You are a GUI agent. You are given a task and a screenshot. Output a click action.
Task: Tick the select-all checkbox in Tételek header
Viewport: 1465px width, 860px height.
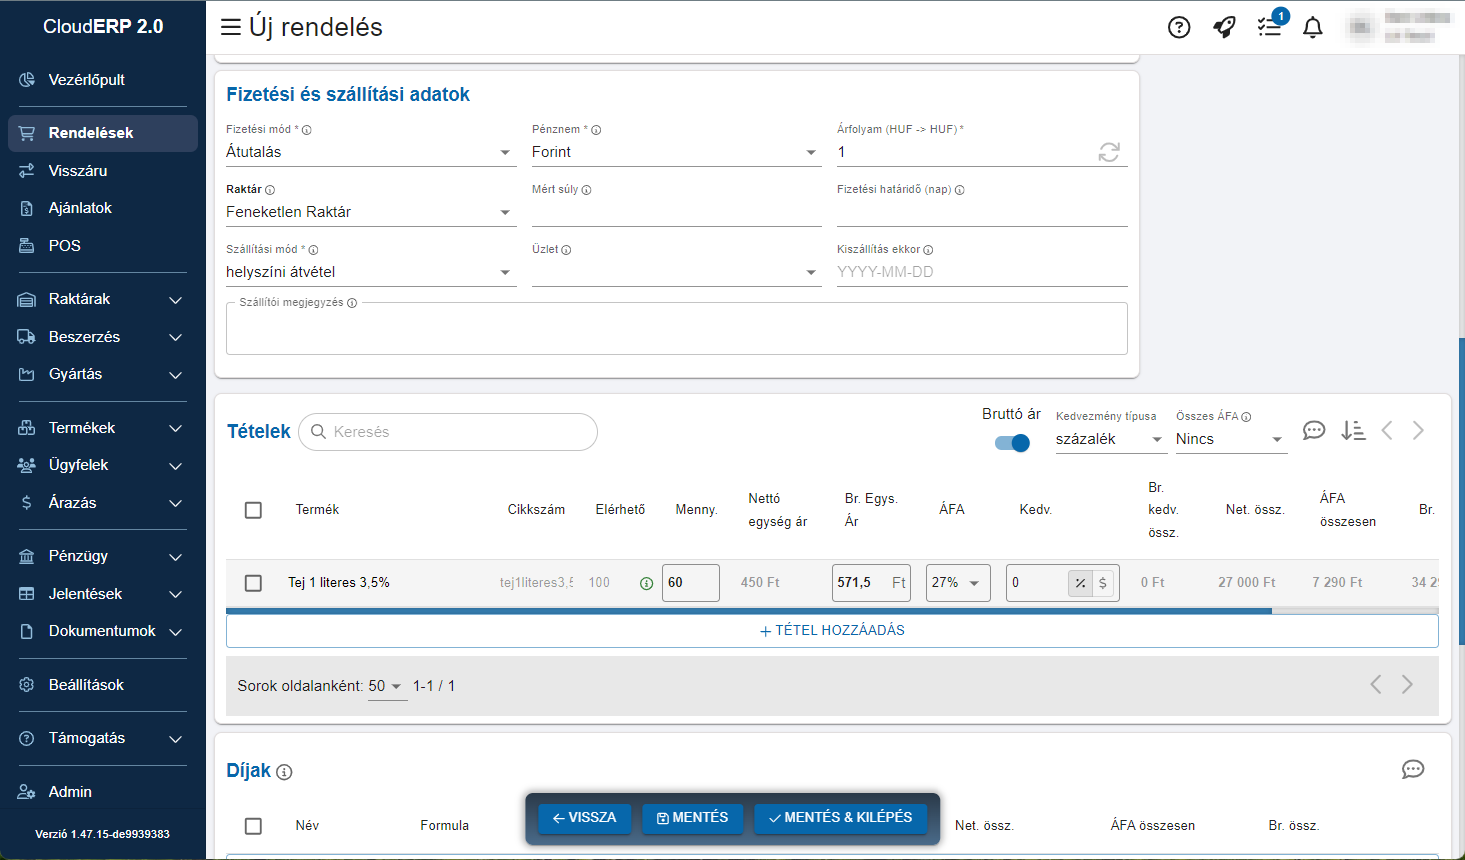click(253, 510)
